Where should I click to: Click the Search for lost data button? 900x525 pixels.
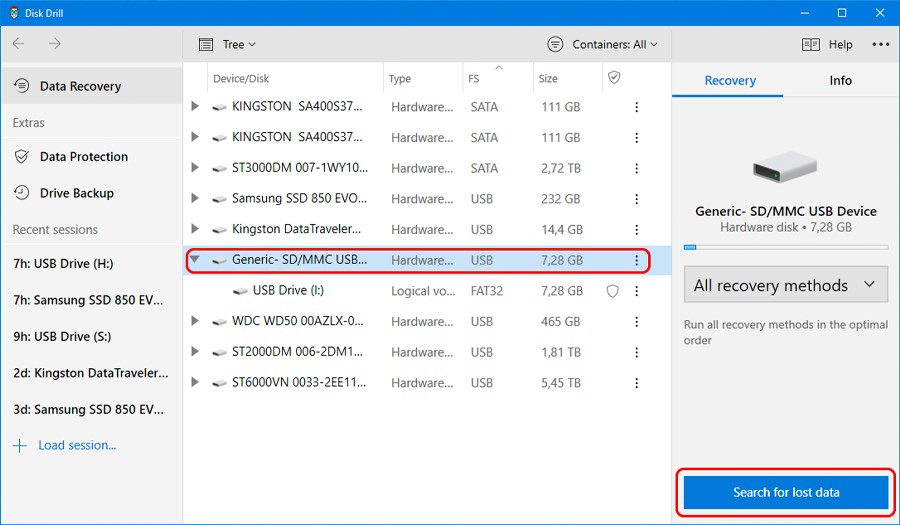785,492
